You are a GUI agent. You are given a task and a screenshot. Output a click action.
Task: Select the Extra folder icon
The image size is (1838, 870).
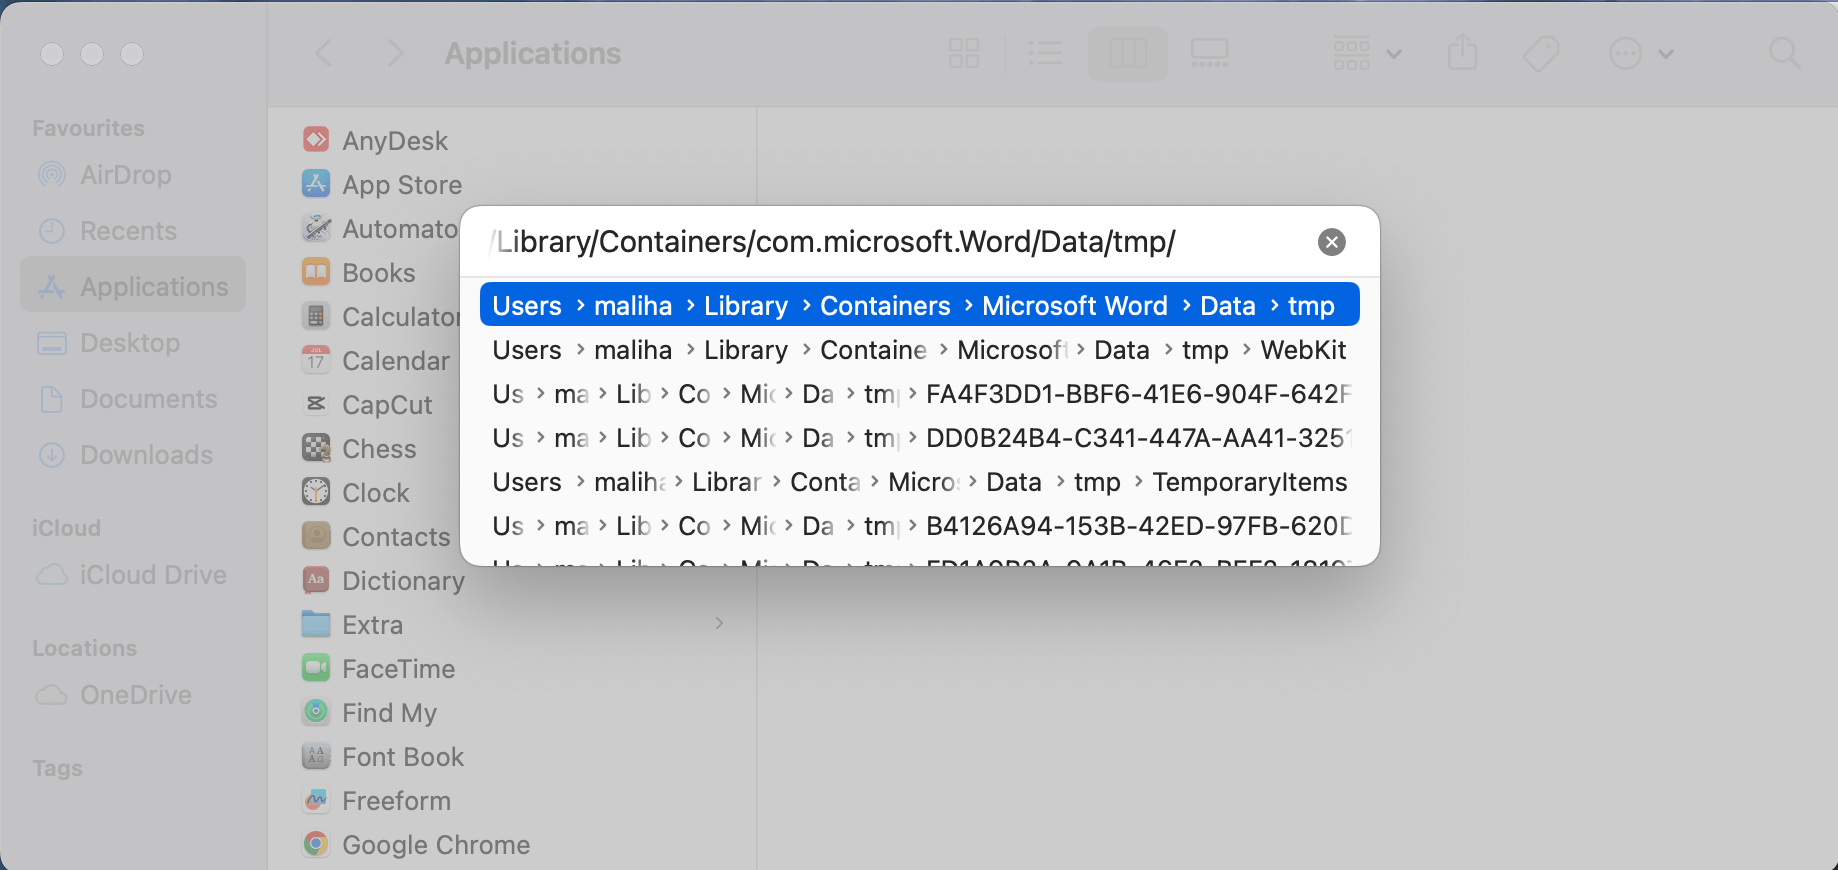click(x=316, y=624)
